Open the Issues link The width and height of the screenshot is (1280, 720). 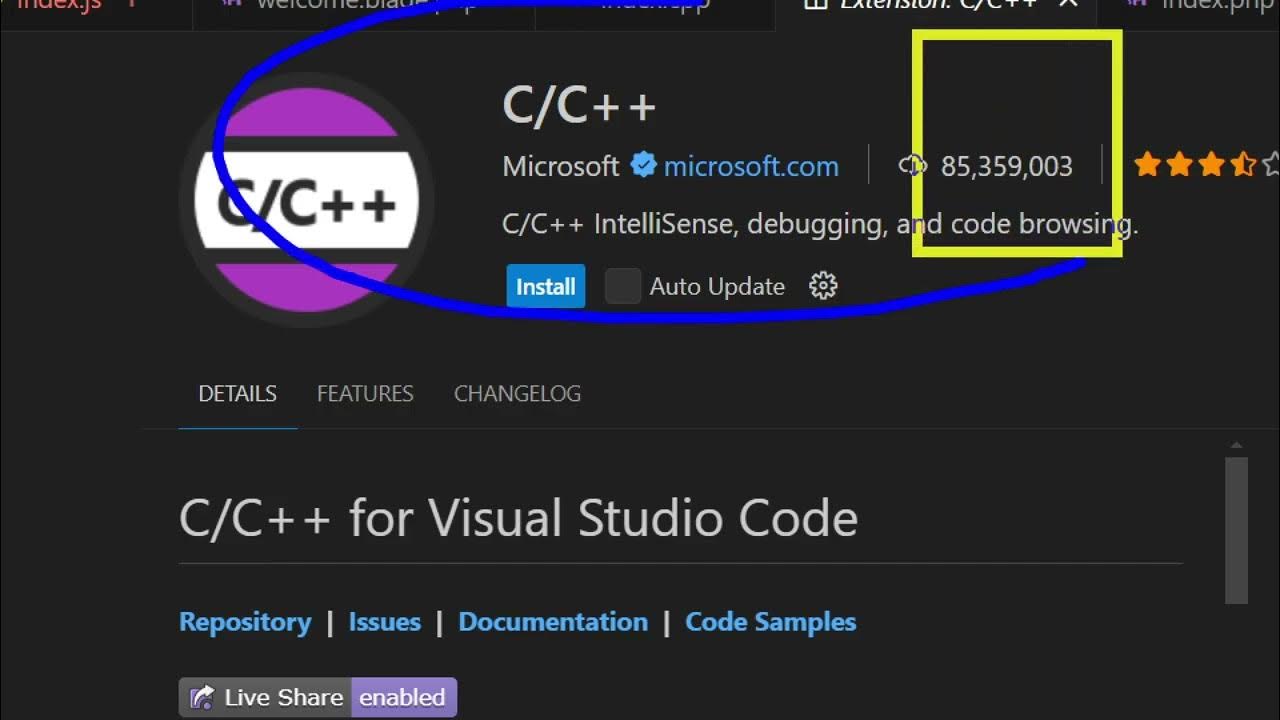tap(384, 622)
